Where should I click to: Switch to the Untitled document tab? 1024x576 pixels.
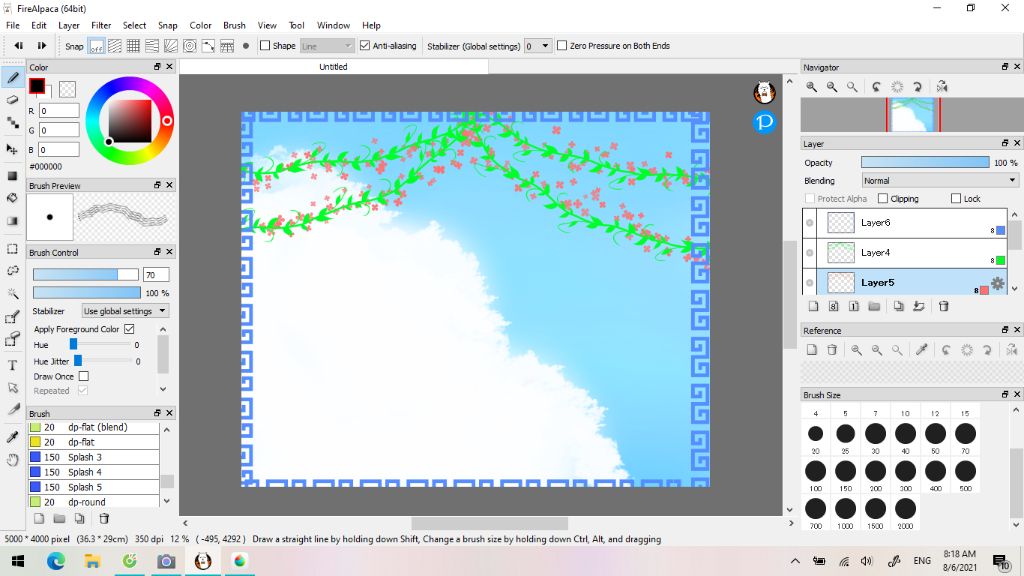[333, 67]
